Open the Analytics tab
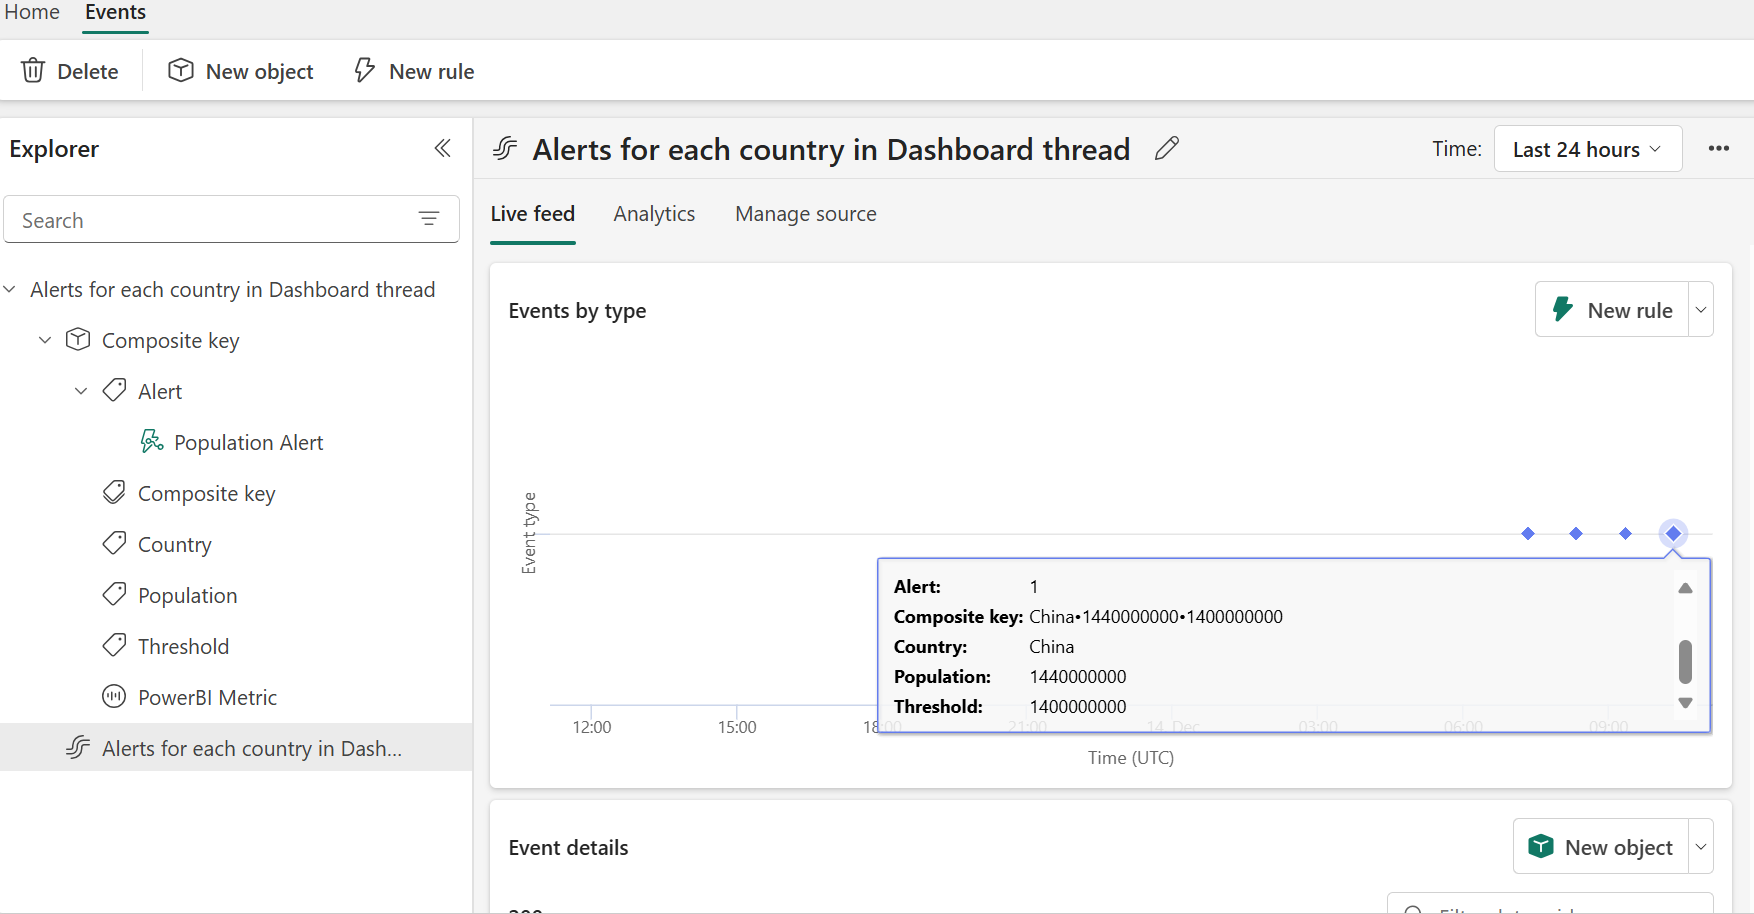Screen dimensions: 1754x914 (x=654, y=214)
